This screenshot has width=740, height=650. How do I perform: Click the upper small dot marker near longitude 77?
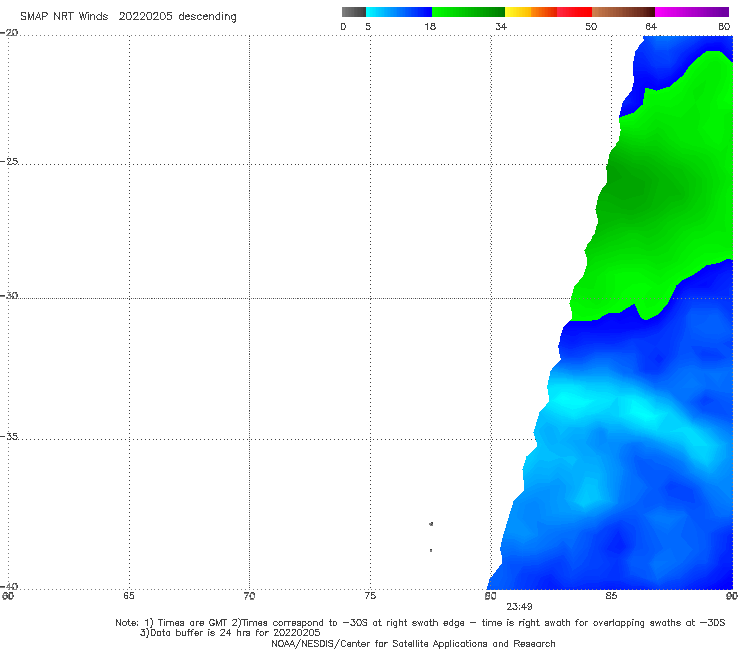coord(431,523)
